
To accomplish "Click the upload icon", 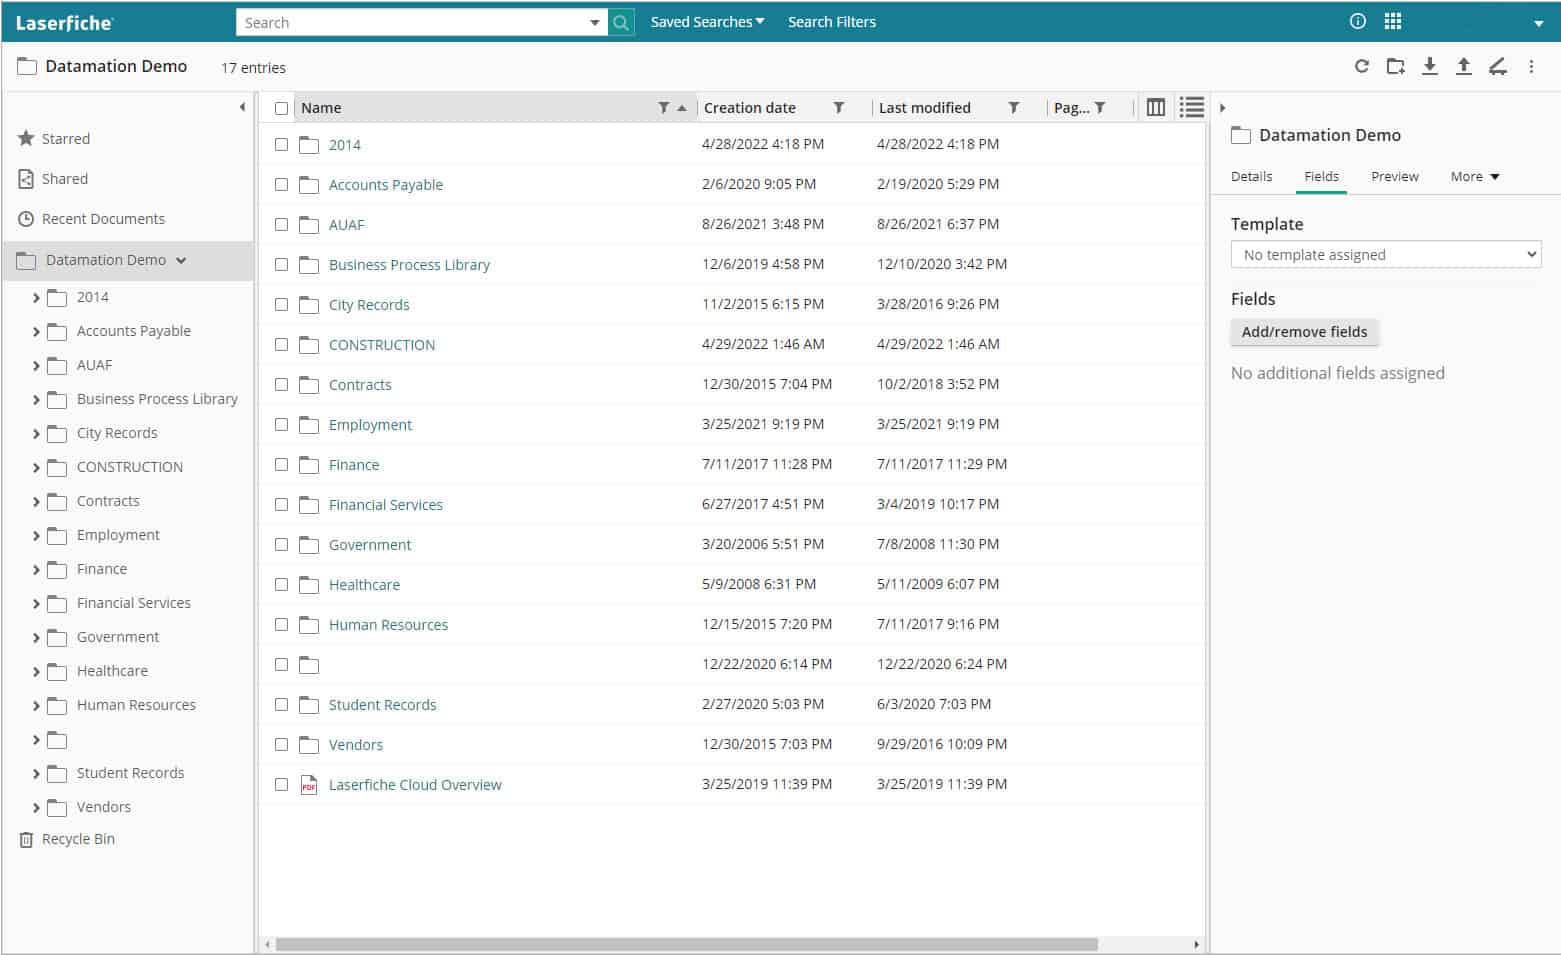I will point(1464,67).
